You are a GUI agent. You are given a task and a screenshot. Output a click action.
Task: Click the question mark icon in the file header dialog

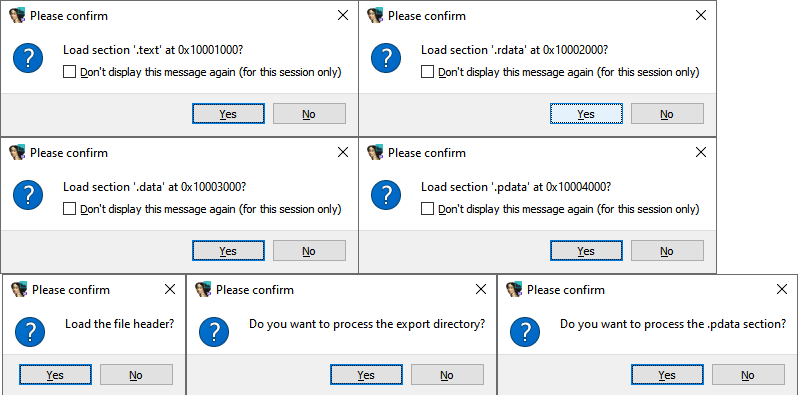click(x=30, y=332)
